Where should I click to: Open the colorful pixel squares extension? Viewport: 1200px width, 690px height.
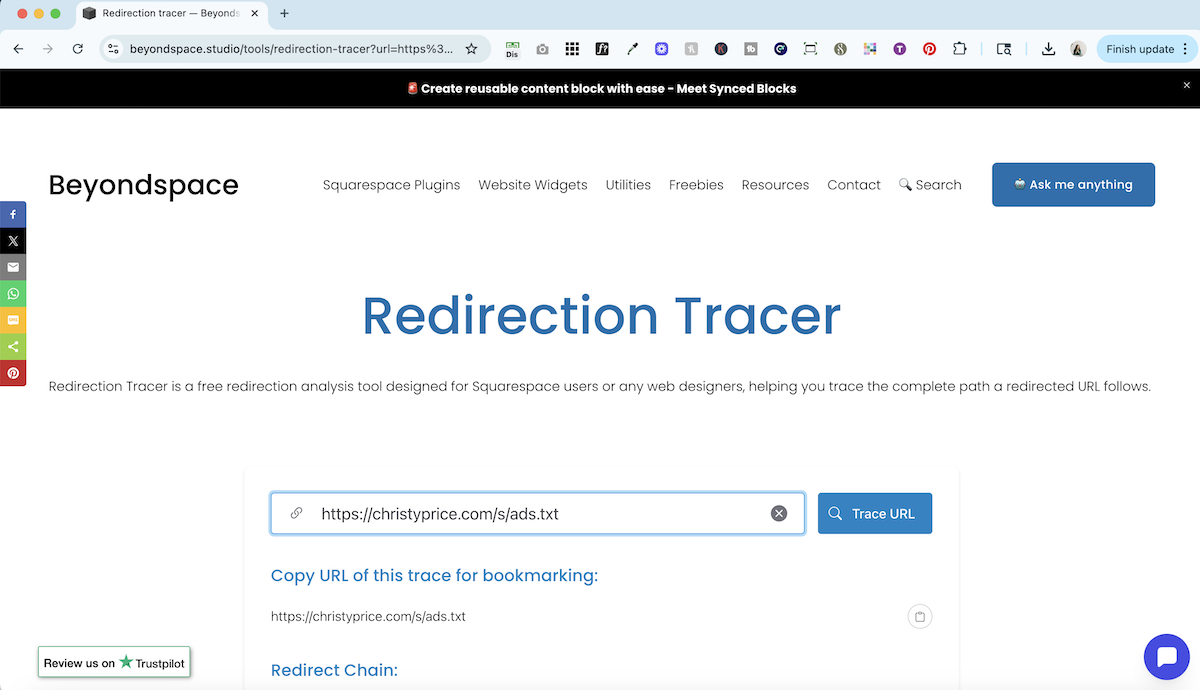(x=869, y=48)
